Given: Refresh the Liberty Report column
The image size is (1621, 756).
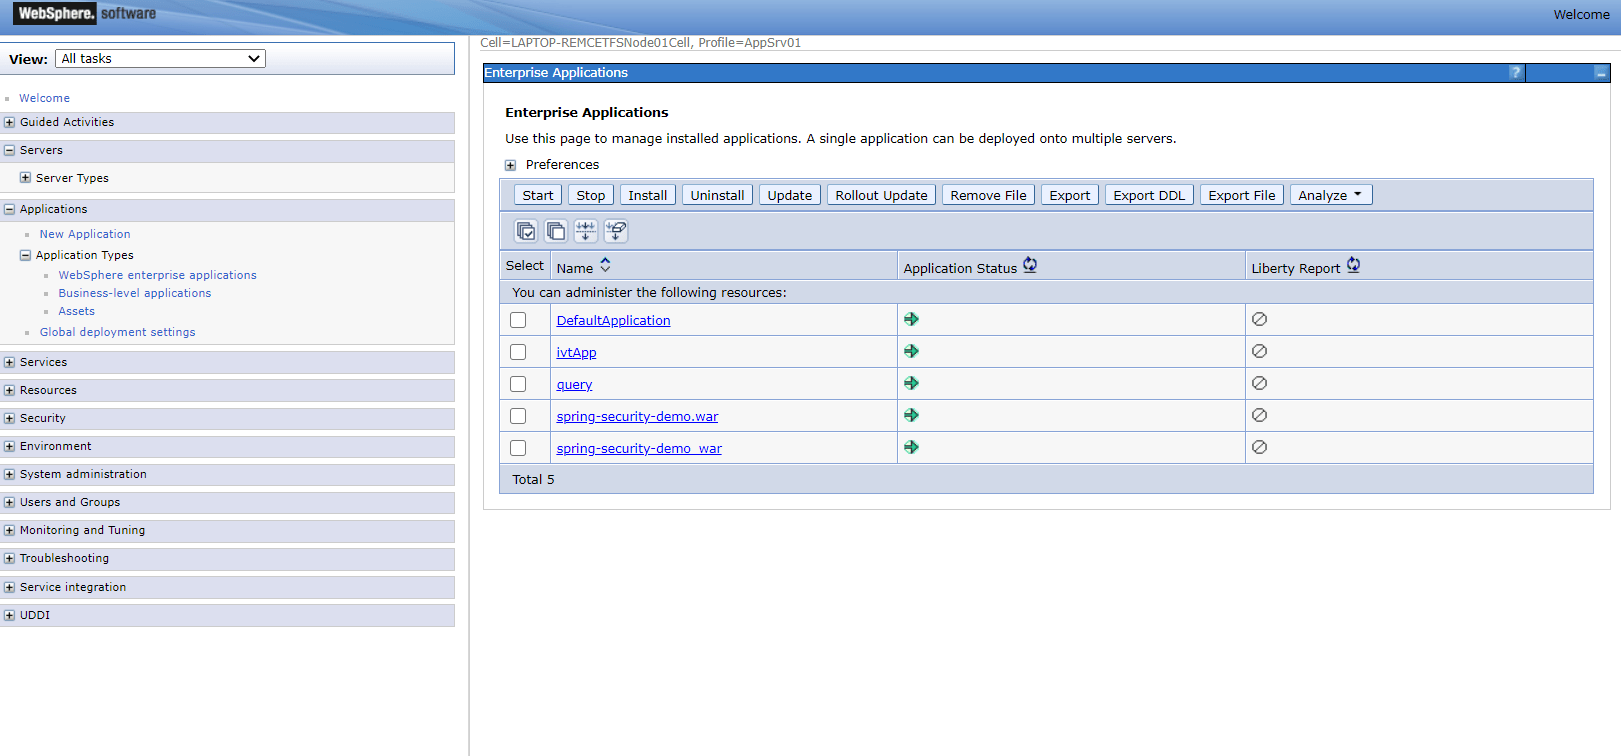Looking at the screenshot, I should click(x=1353, y=265).
